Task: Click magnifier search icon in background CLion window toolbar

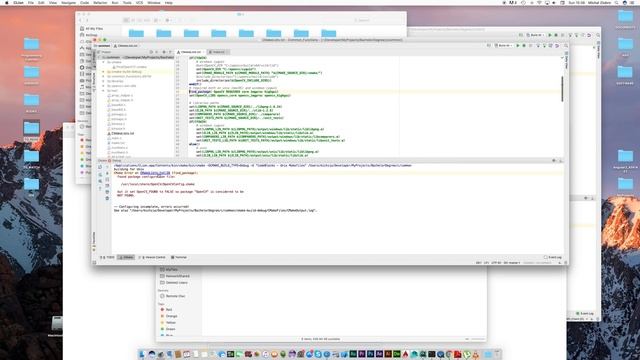Action: 598,36
